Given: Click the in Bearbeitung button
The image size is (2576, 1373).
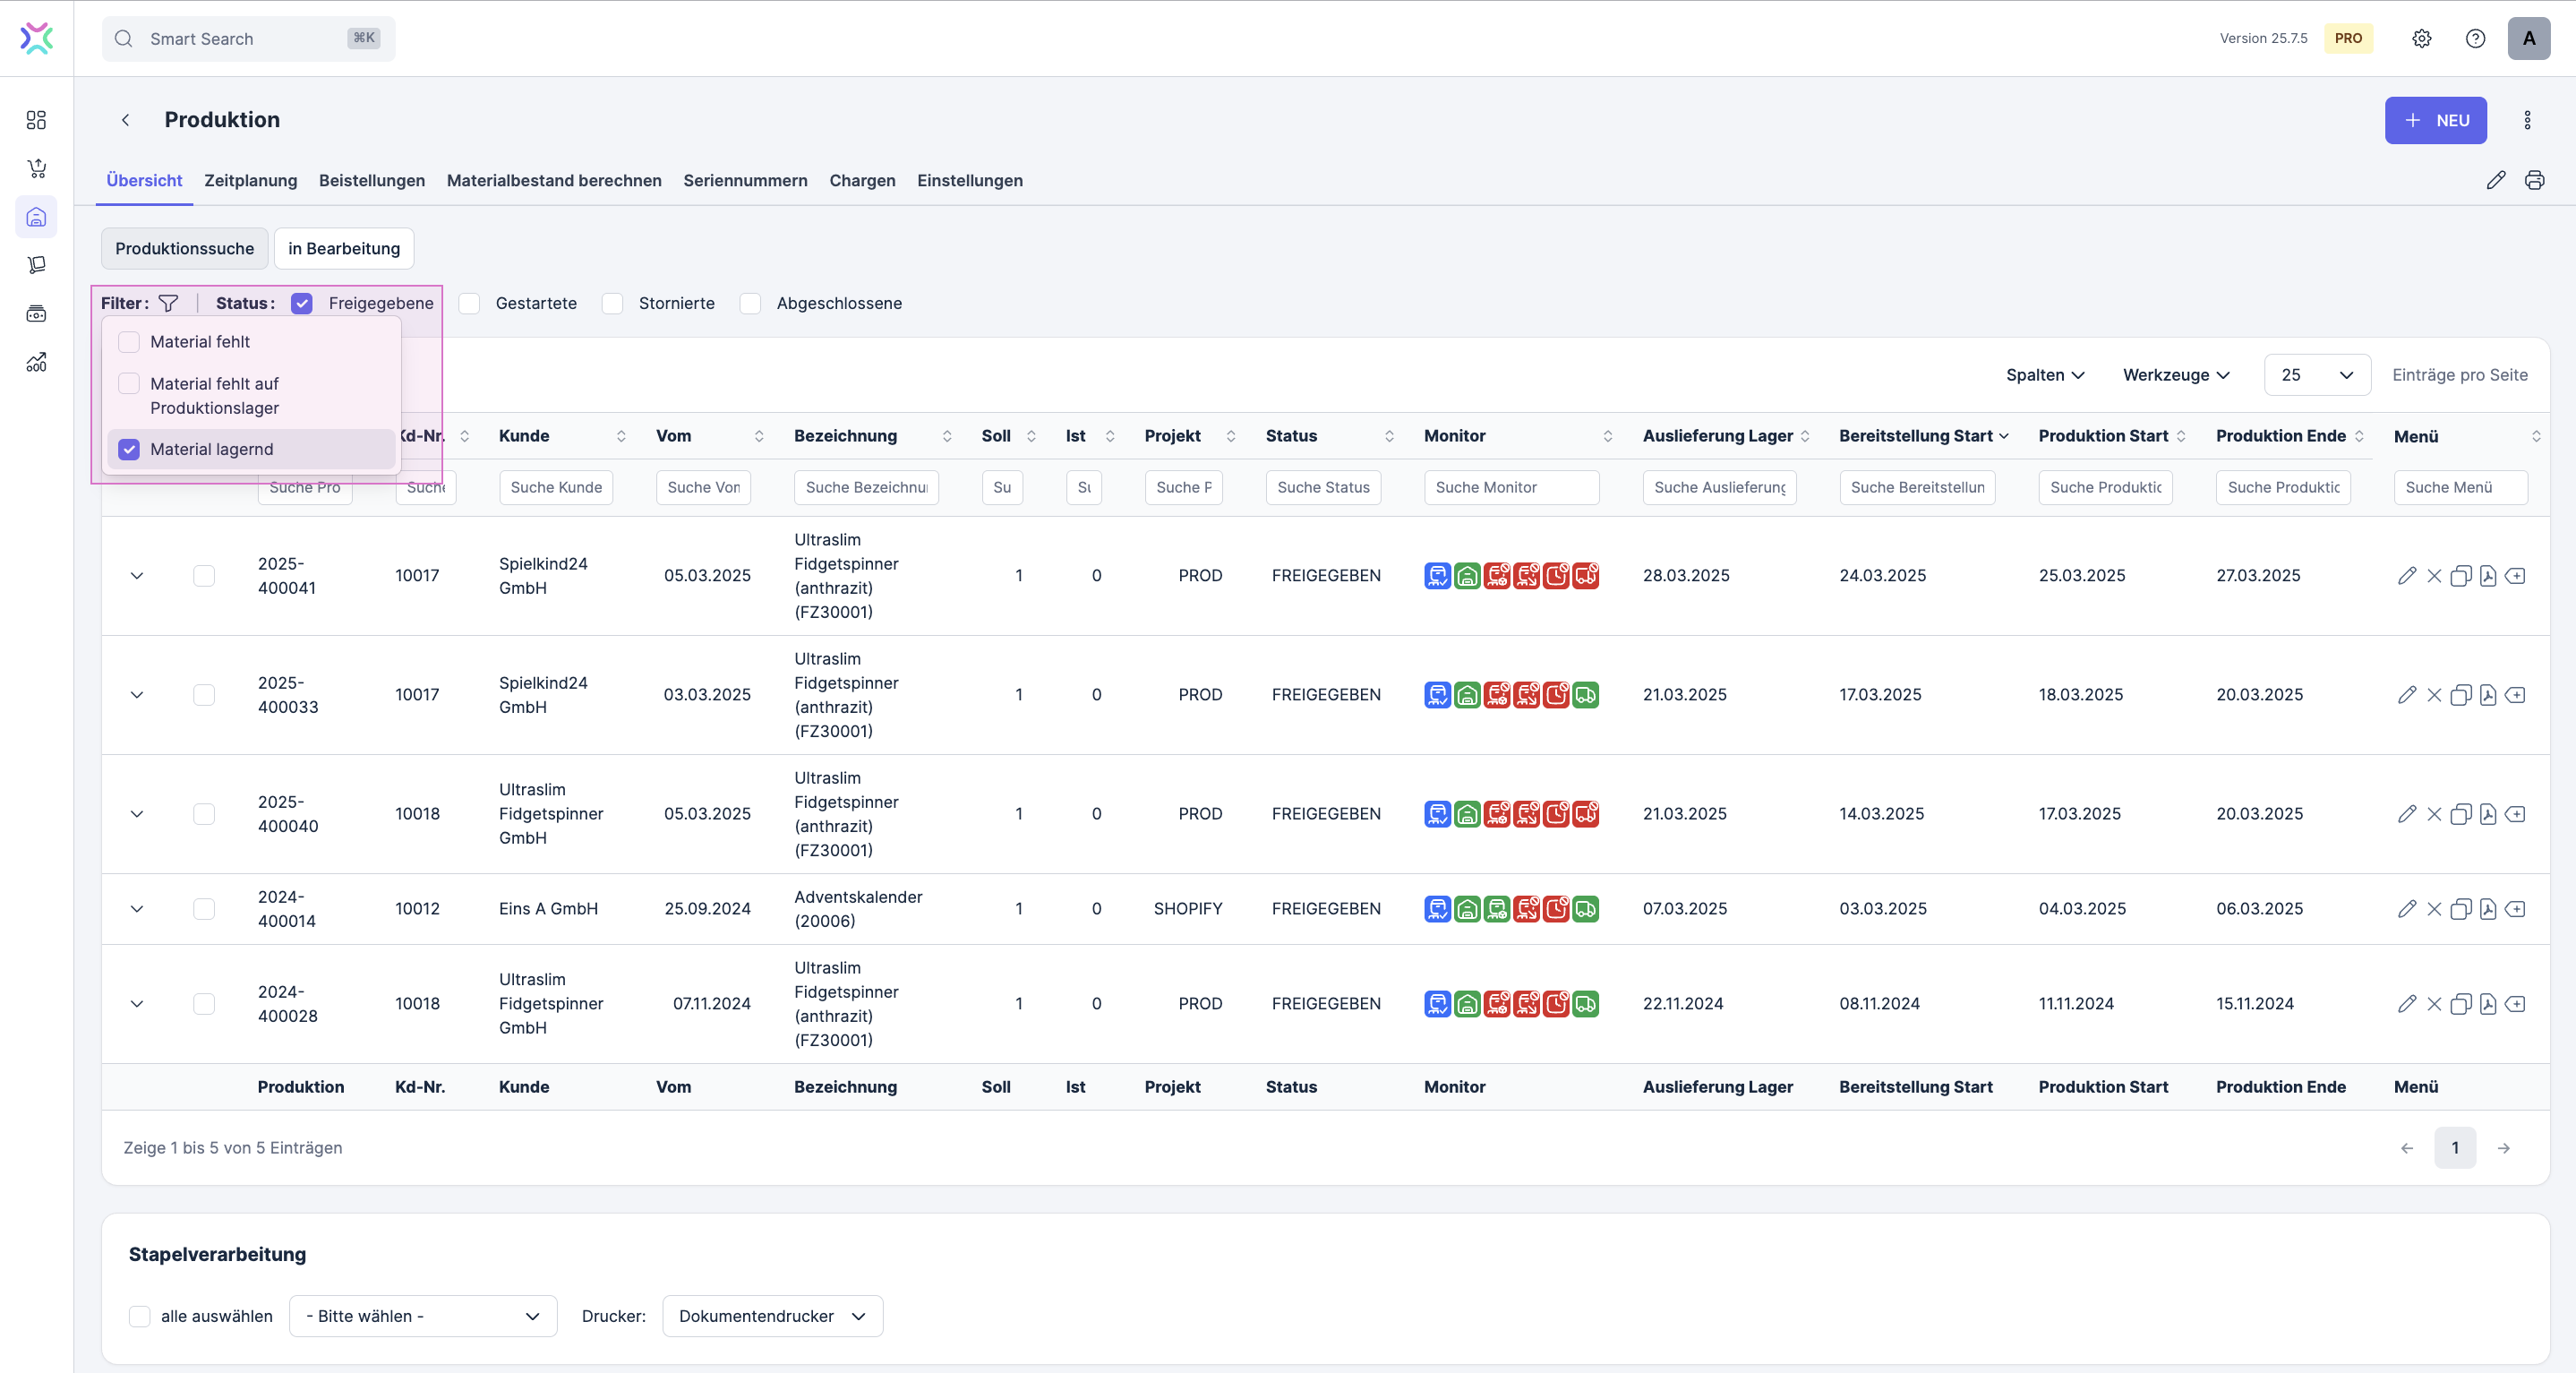Looking at the screenshot, I should [x=343, y=248].
